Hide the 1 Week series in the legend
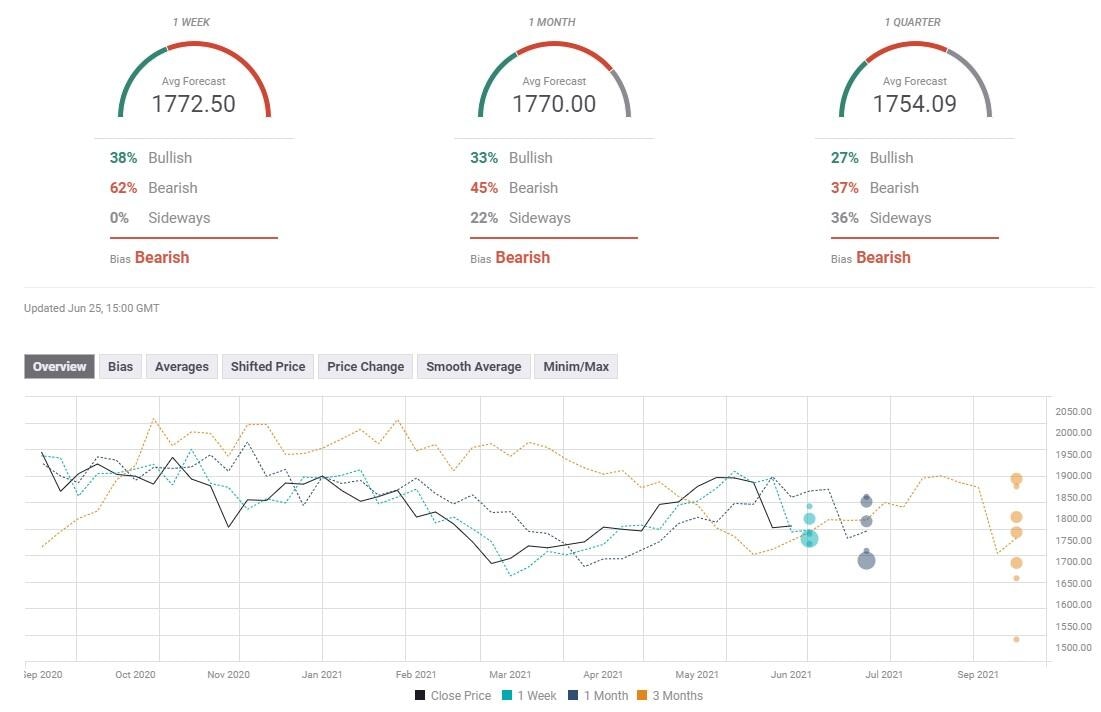Viewport: 1101px width, 712px height. click(x=537, y=695)
